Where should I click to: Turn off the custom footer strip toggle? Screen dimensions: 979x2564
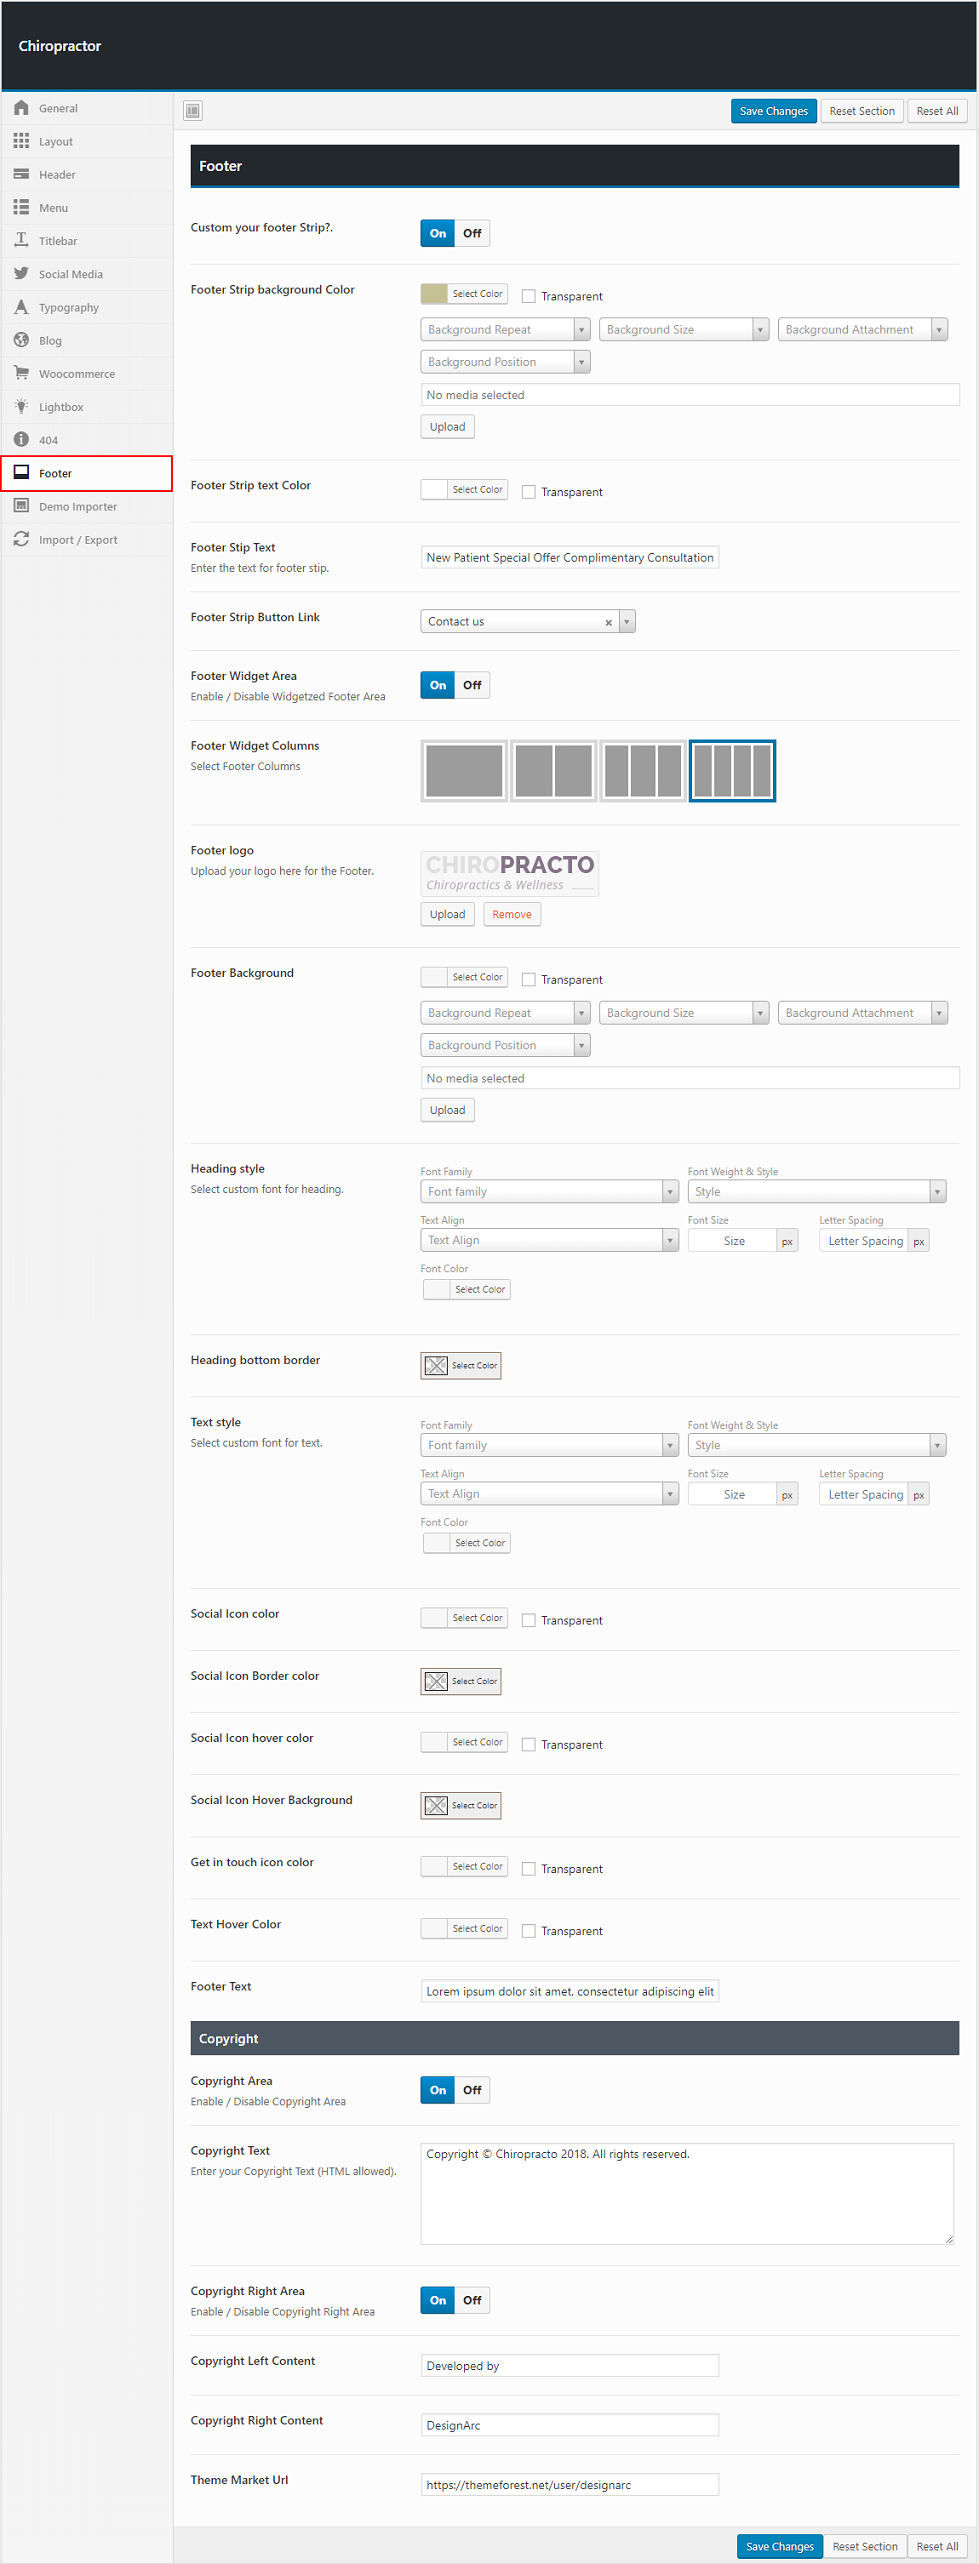pos(472,234)
